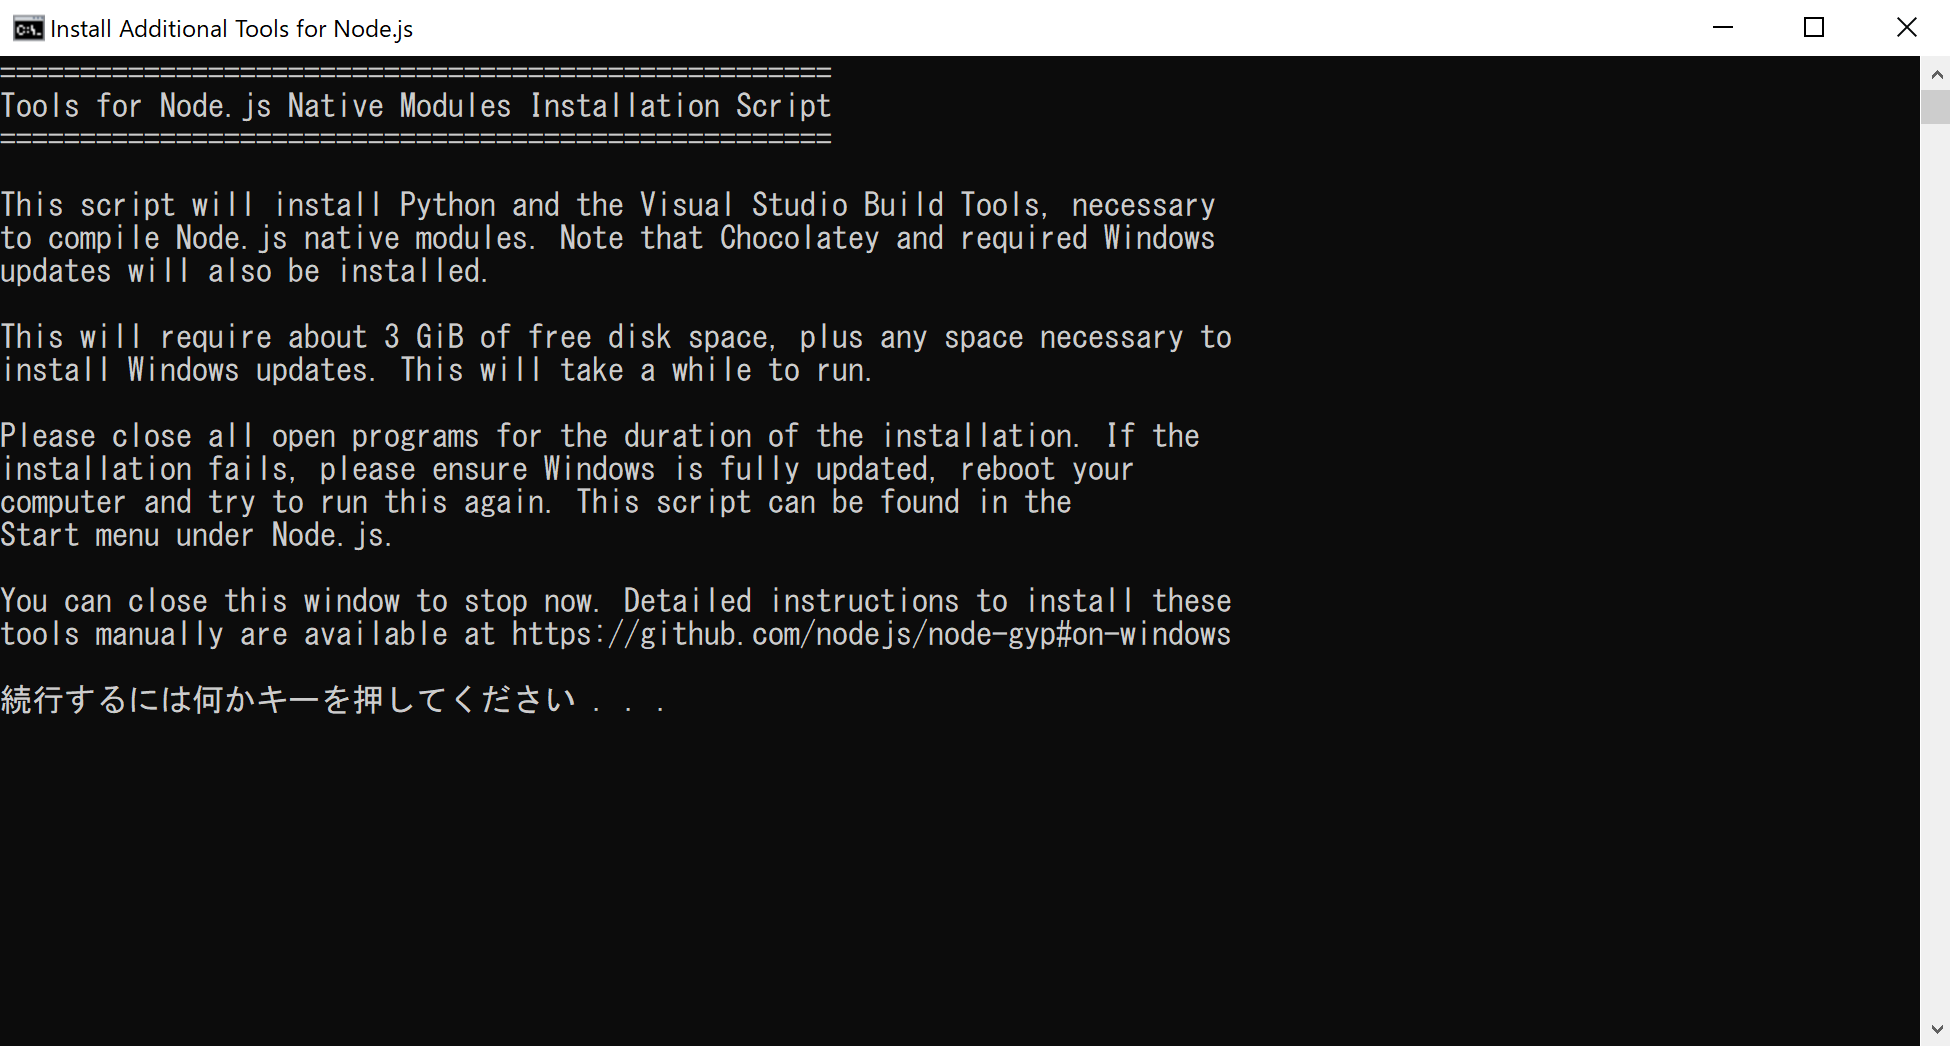
Task: Minimize the Node.js tools installer window
Action: click(1722, 28)
